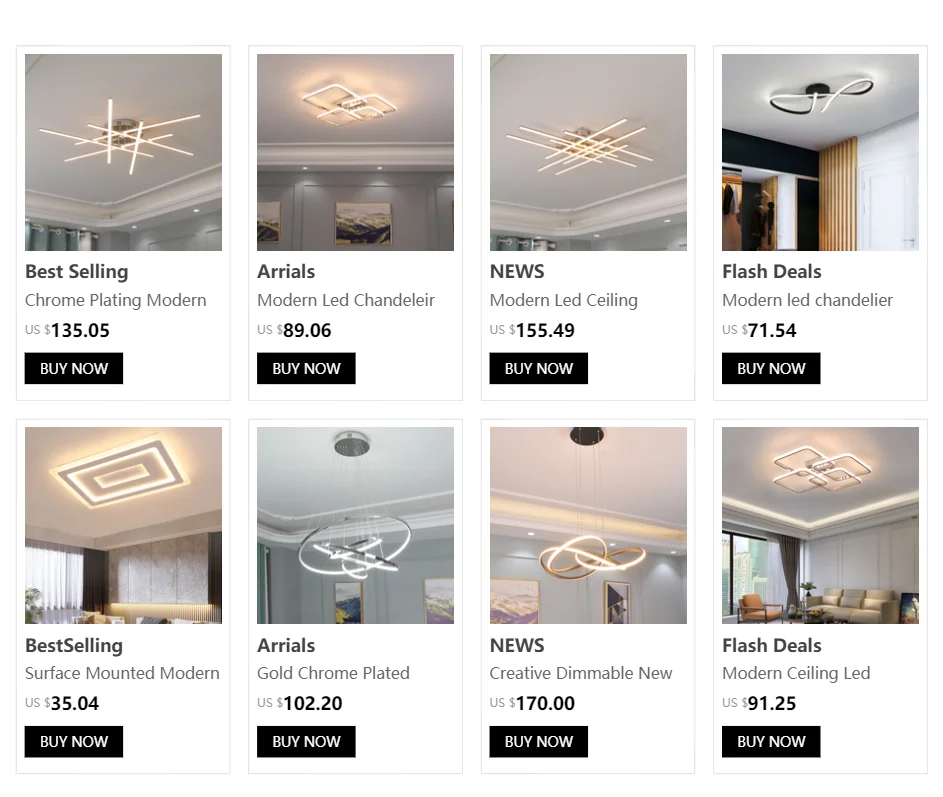Screen dimensions: 943x797
Task: Open the Creative Dimmable gold pendant image
Action: coord(588,525)
